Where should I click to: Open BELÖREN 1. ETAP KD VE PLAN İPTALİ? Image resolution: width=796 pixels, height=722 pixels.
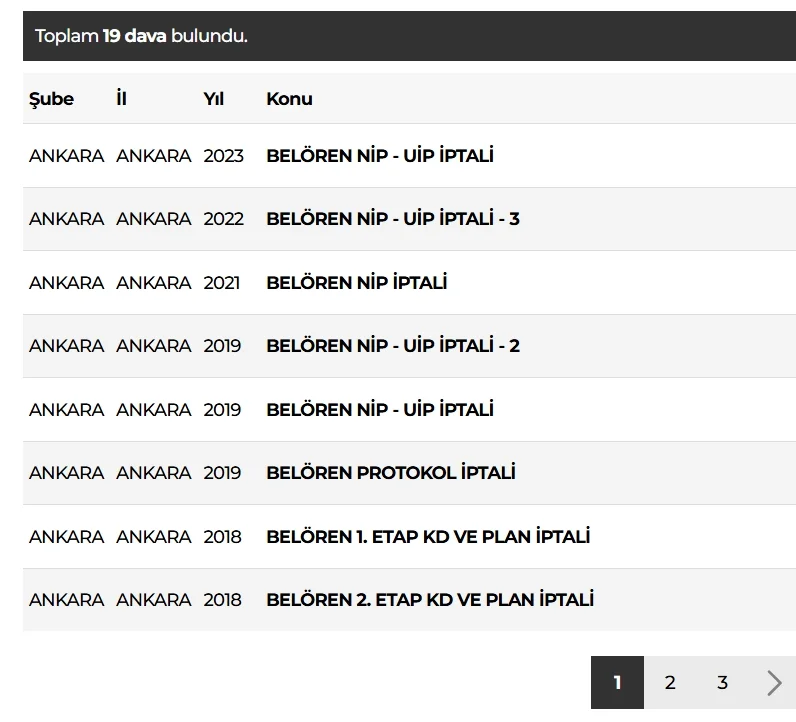tap(427, 537)
